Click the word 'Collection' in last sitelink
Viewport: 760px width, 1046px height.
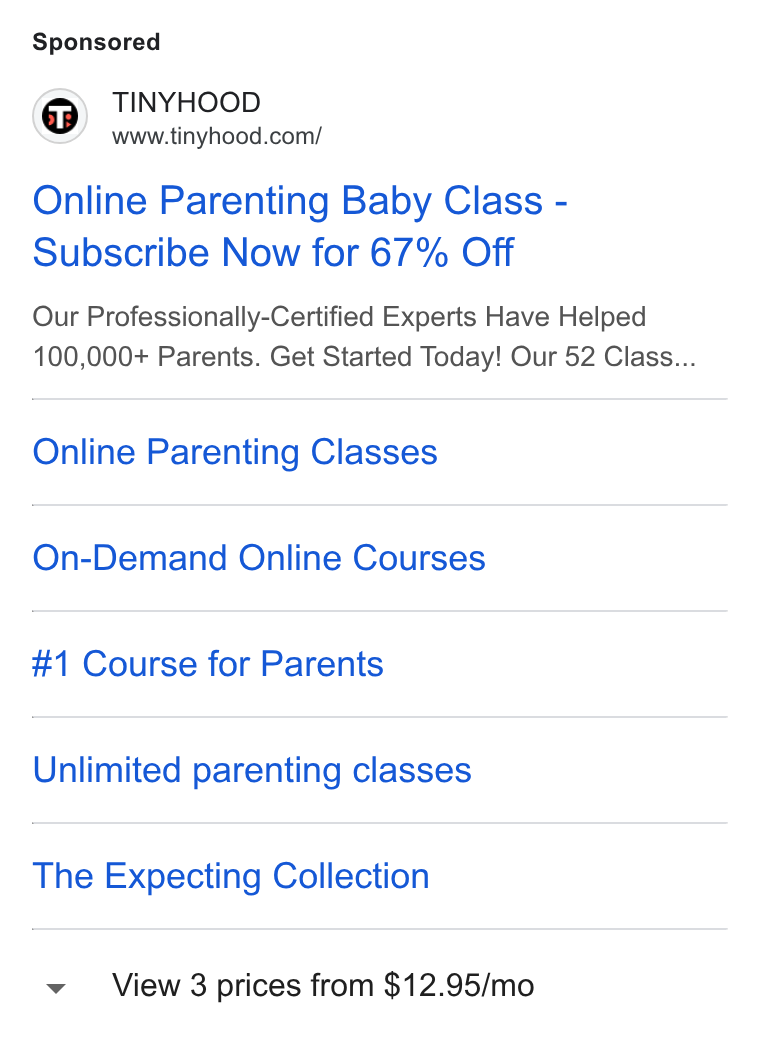point(351,876)
